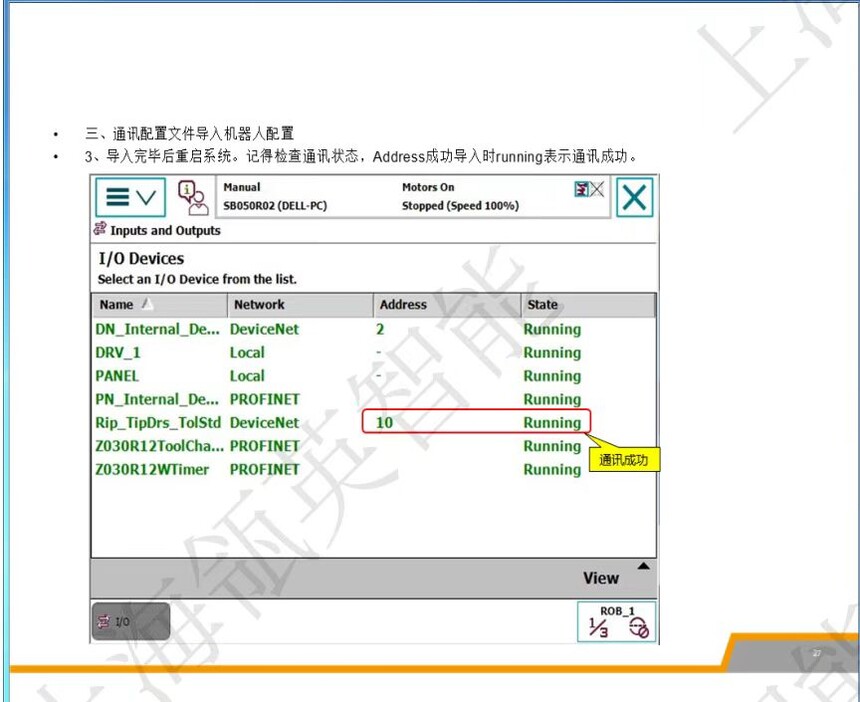Sort by the Address column header
Viewport: 860px width, 702px height.
[x=447, y=304]
